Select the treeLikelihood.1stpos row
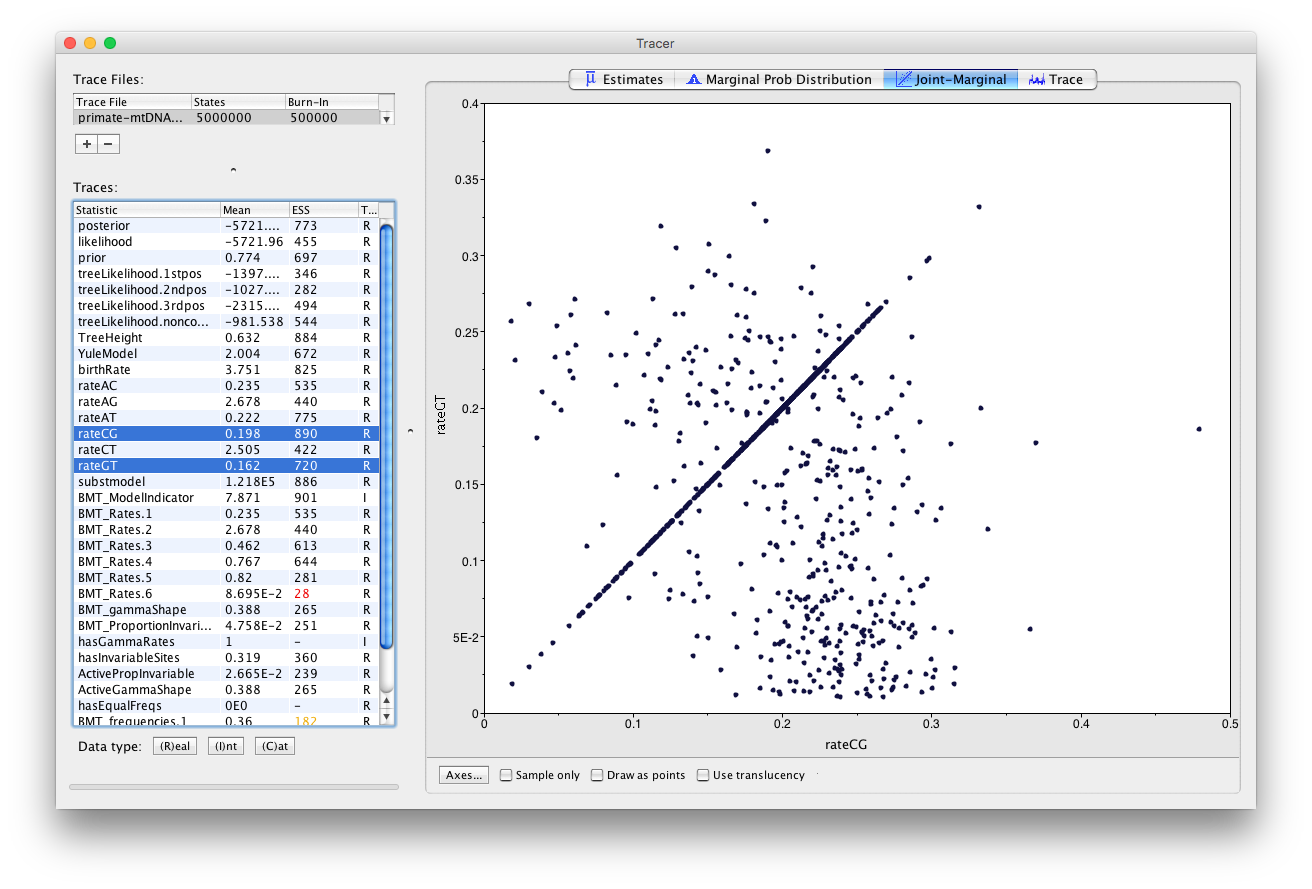This screenshot has width=1312, height=889. click(227, 274)
